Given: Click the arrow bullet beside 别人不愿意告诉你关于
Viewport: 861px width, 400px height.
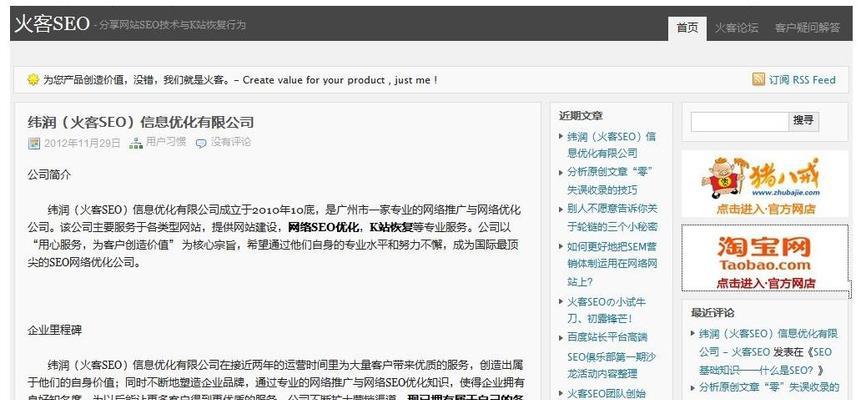Looking at the screenshot, I should pos(561,209).
